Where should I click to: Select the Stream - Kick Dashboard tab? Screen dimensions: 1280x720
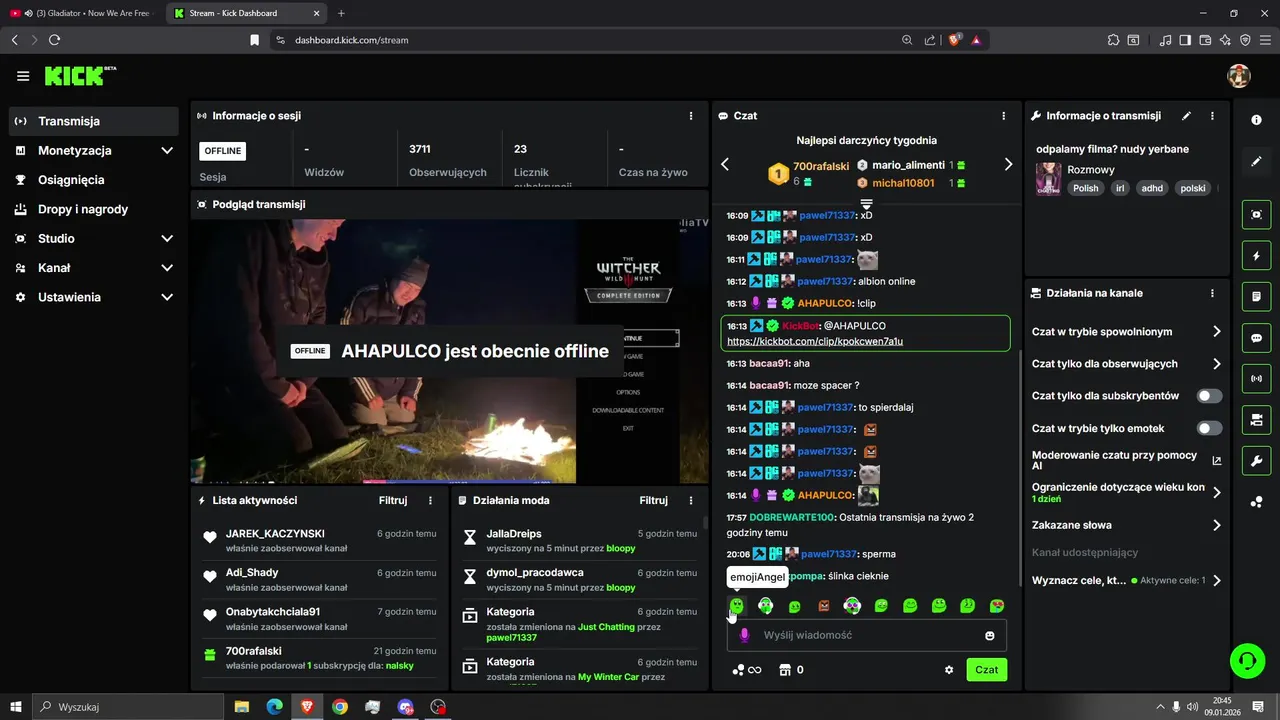click(x=246, y=13)
